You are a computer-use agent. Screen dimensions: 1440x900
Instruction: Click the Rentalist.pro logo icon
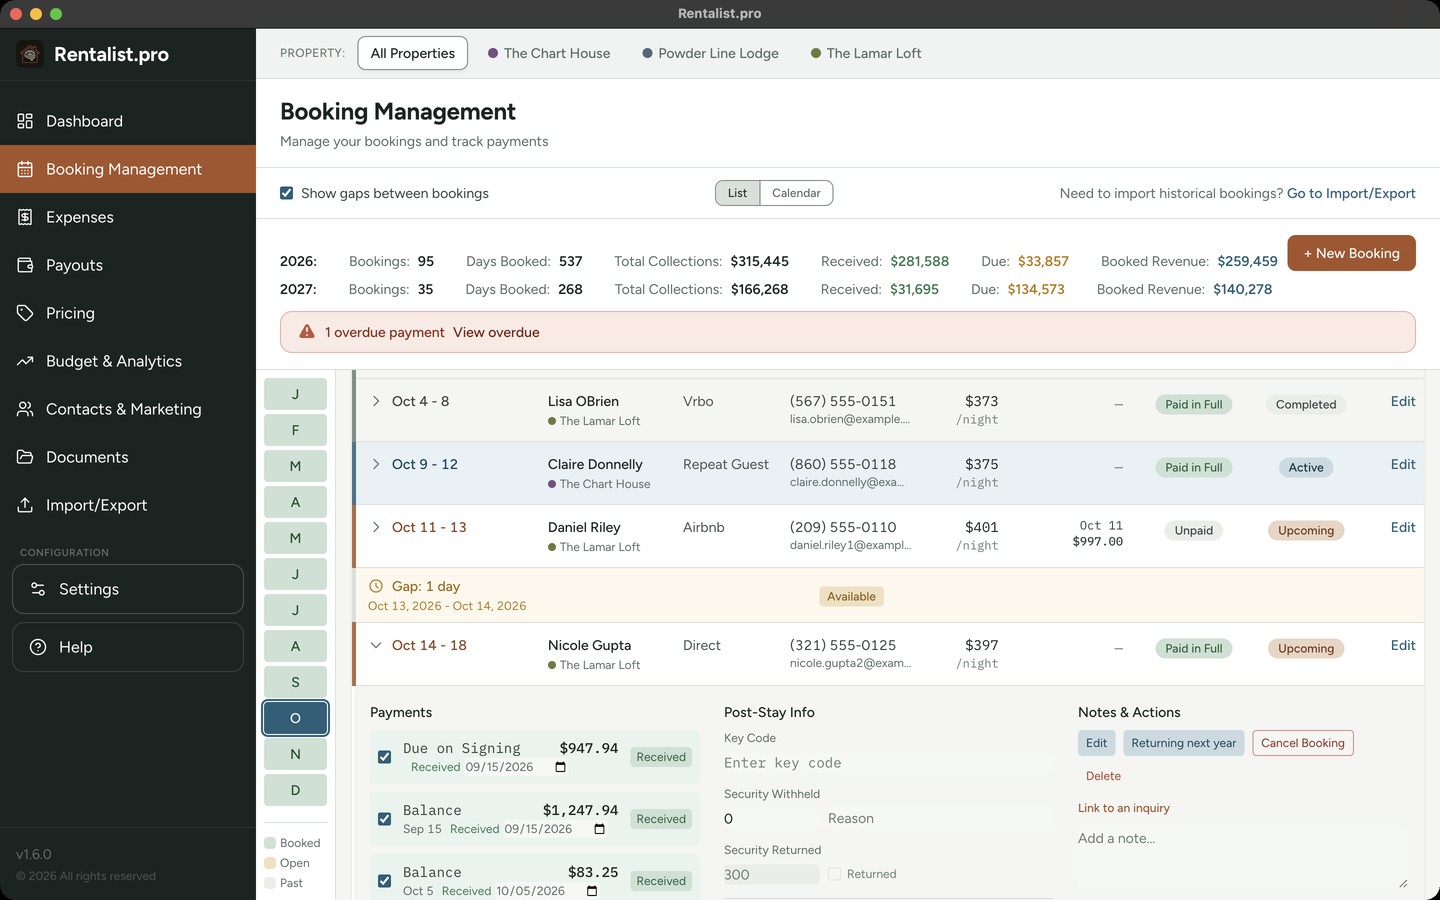[x=30, y=54]
